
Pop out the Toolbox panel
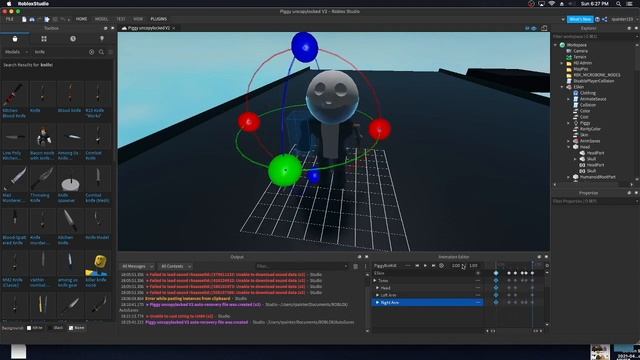tap(105, 28)
